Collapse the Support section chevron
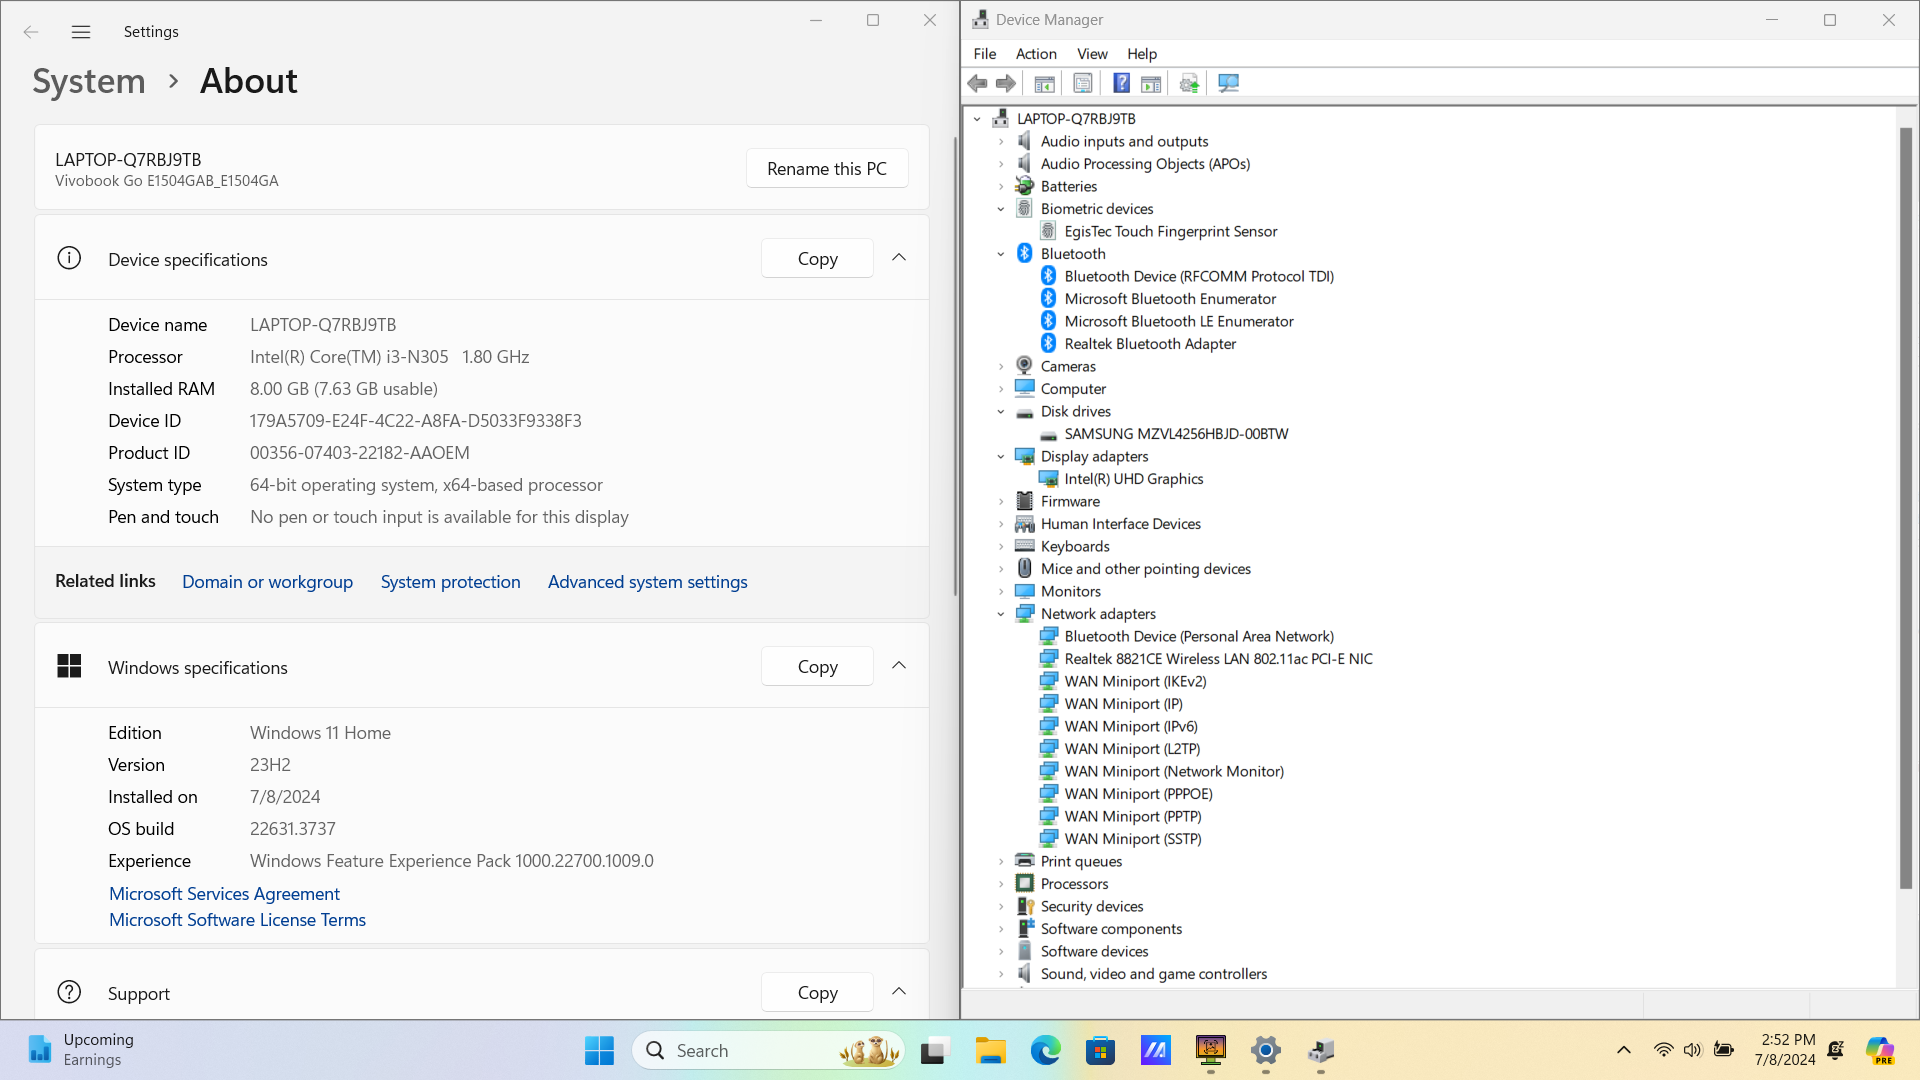This screenshot has width=1920, height=1080. pyautogui.click(x=899, y=992)
